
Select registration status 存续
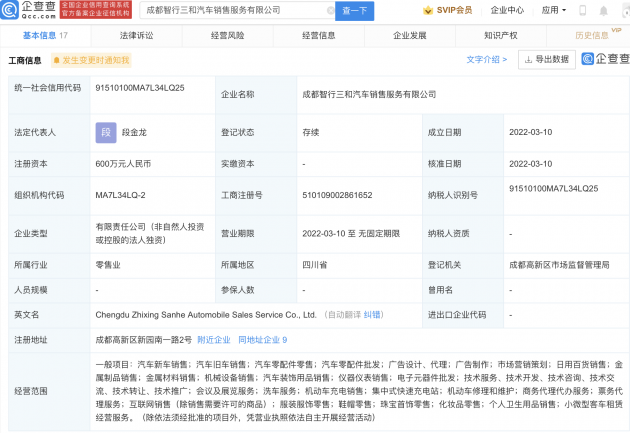(311, 133)
